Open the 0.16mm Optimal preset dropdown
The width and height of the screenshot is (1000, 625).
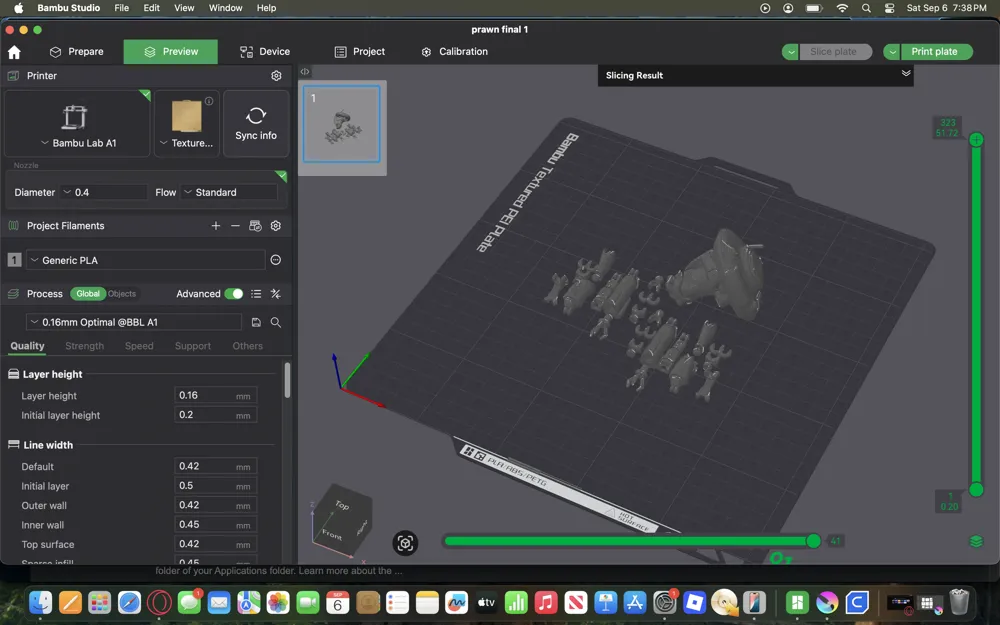coord(133,322)
